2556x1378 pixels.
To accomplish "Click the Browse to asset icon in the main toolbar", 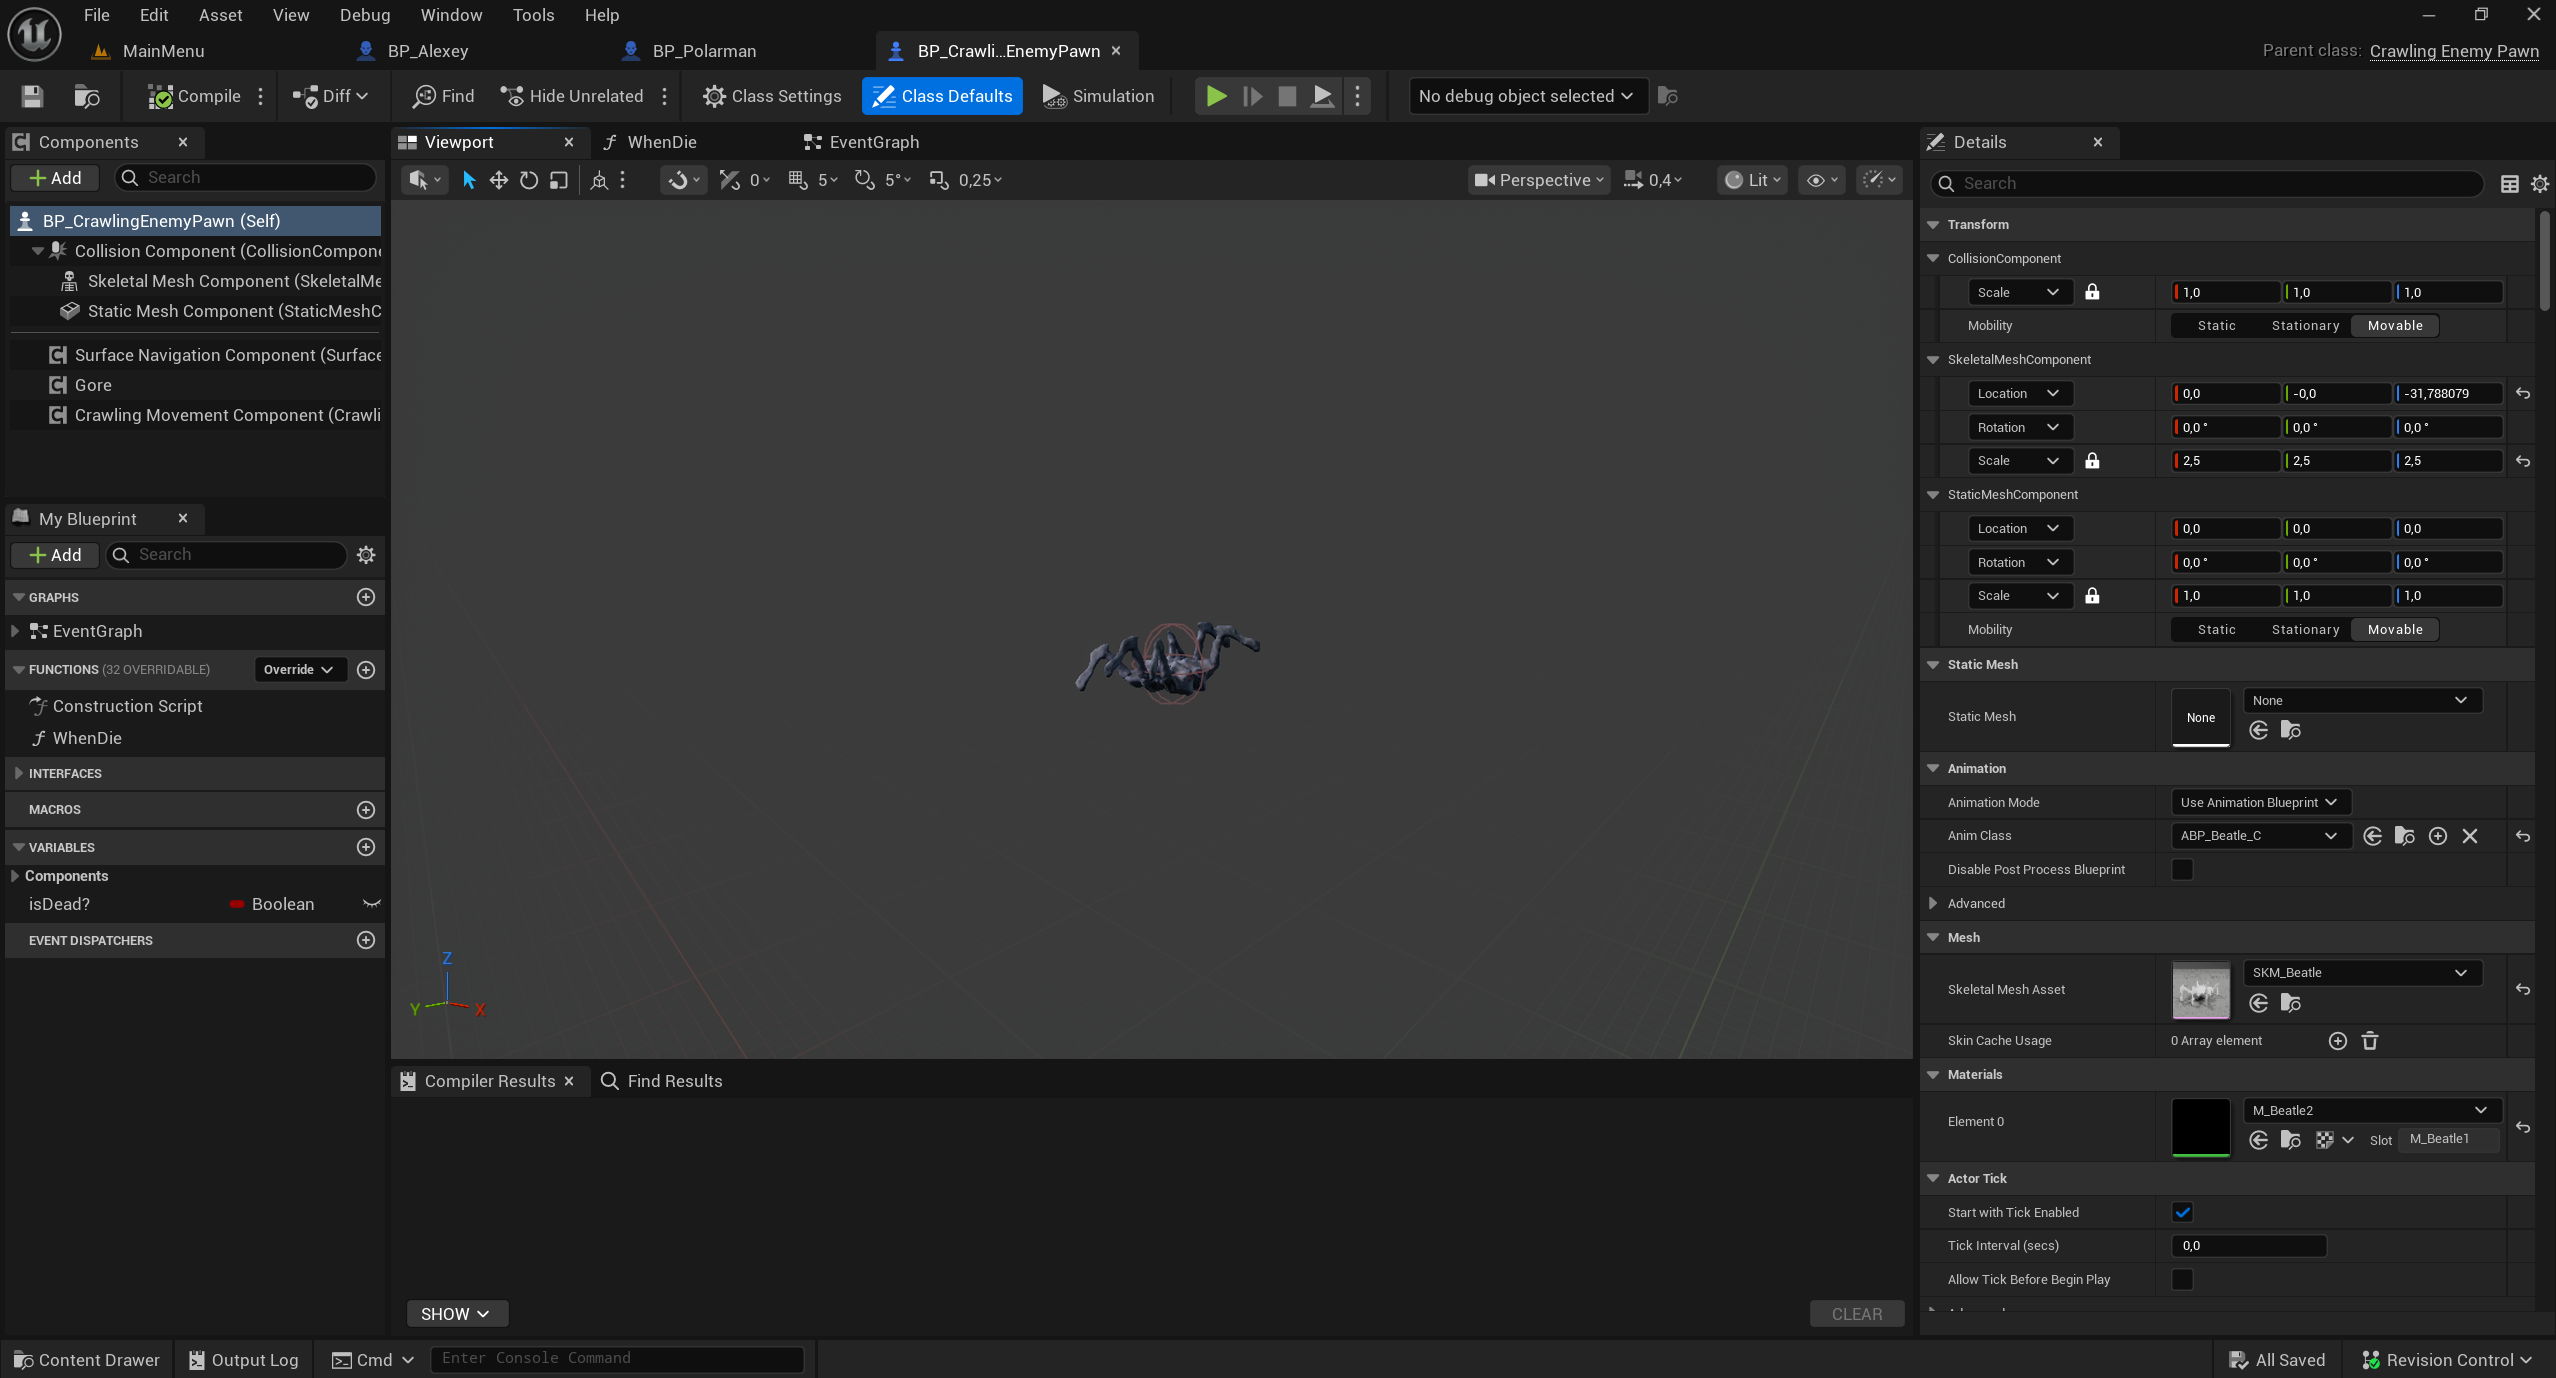I will coord(87,96).
